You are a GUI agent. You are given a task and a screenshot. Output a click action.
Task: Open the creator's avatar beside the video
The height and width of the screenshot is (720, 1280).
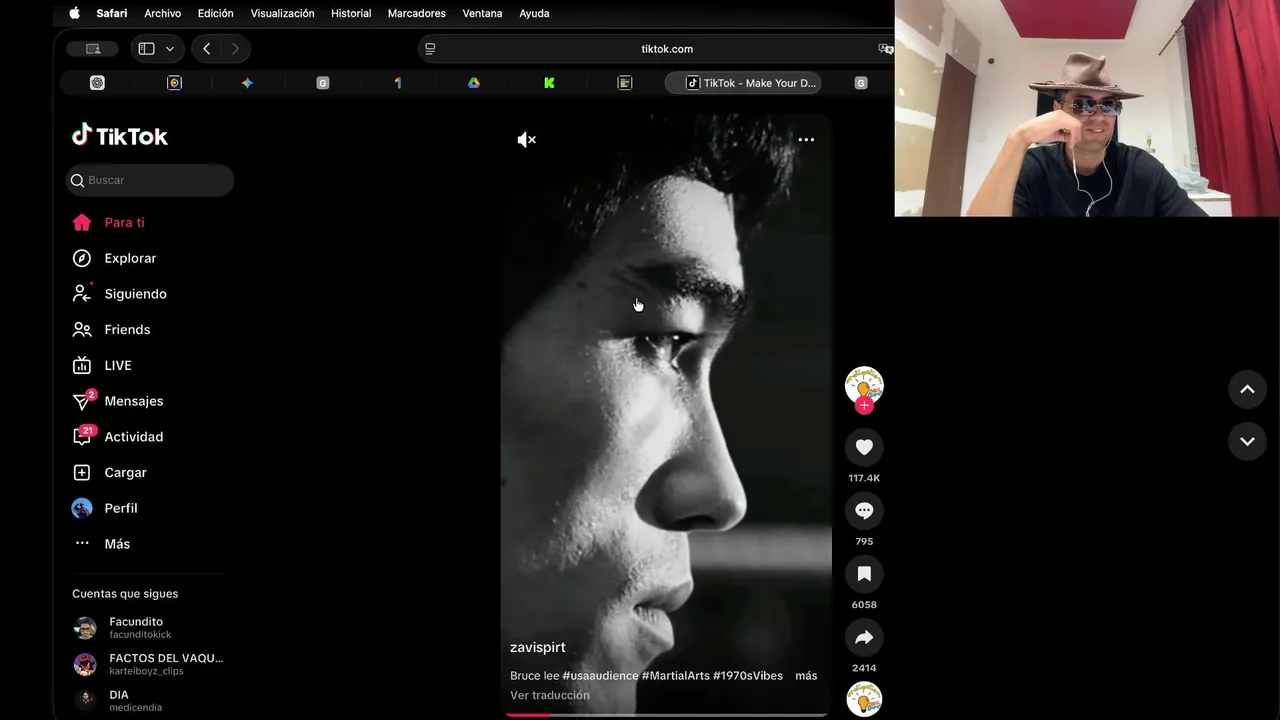[x=864, y=384]
